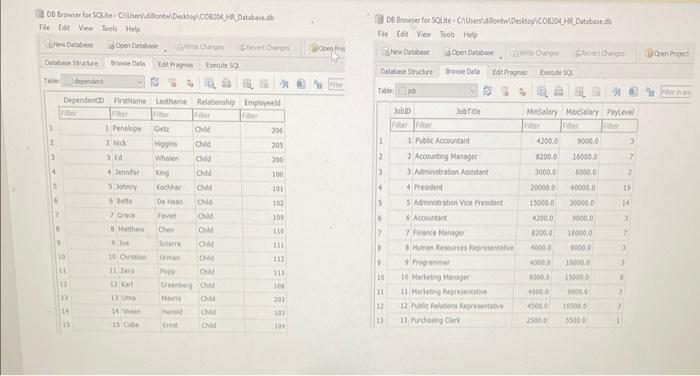Select the Purchasing Clerk job title cell
Image resolution: width=700 pixels, height=376 pixels.
461,321
